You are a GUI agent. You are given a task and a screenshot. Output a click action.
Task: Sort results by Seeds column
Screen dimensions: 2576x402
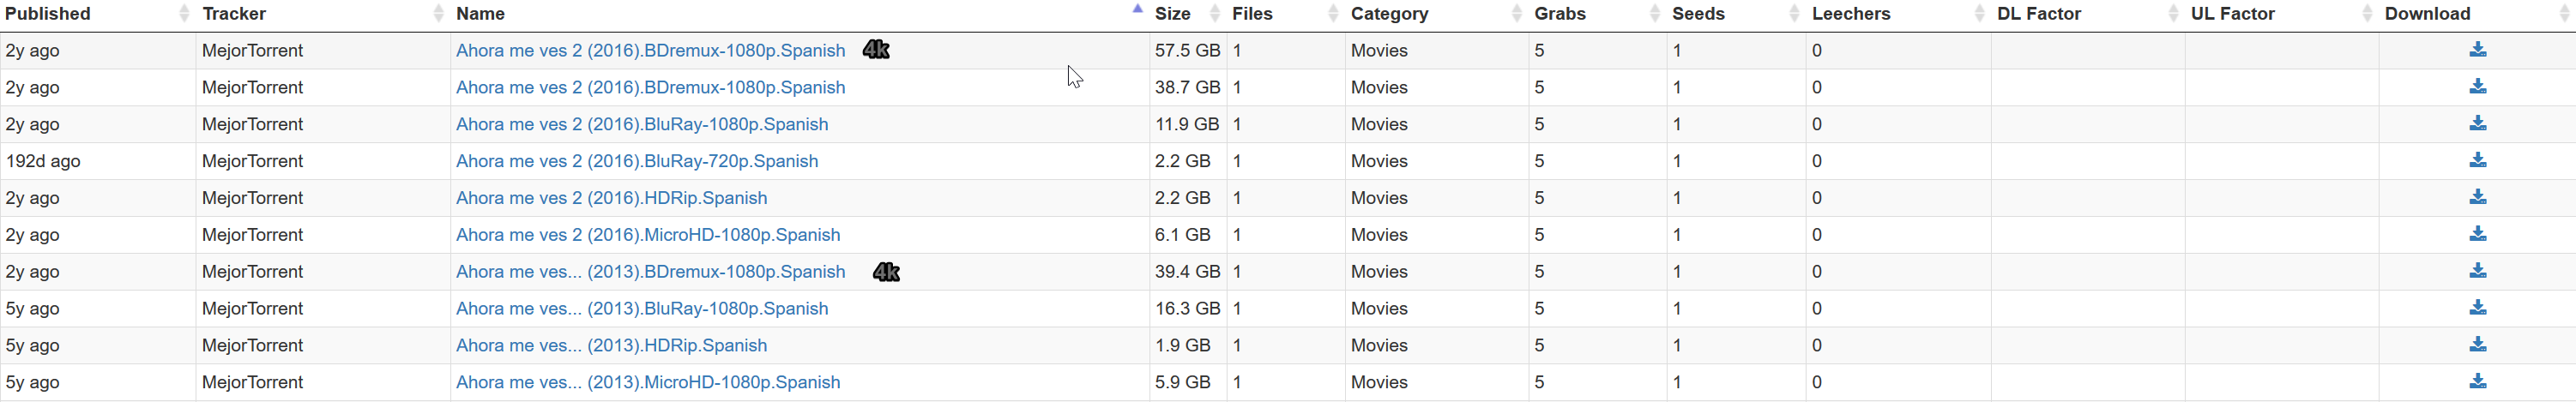coord(1698,14)
